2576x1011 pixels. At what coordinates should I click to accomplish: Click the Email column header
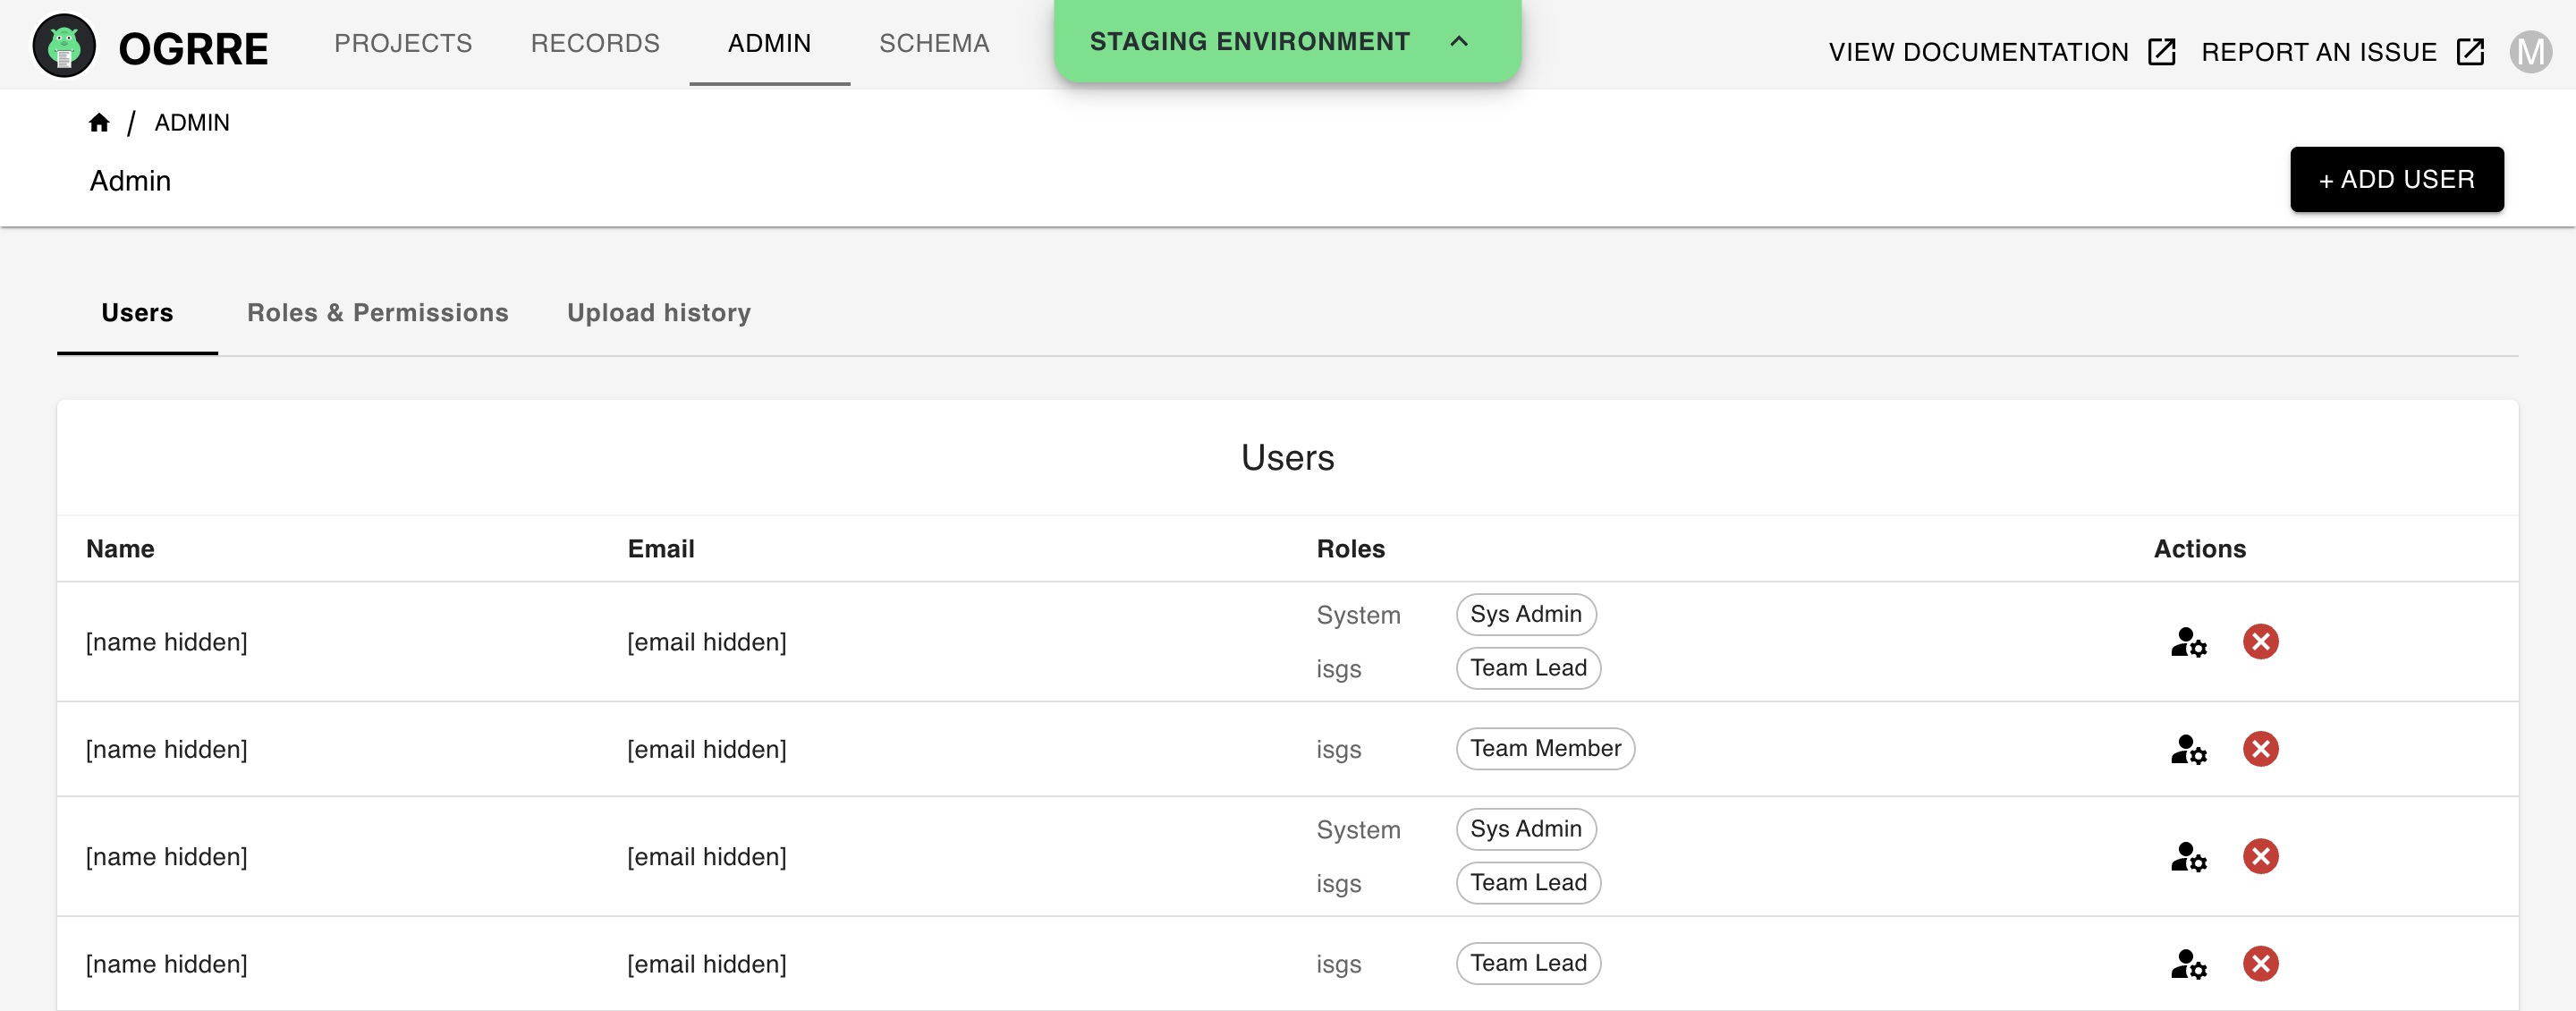[661, 549]
